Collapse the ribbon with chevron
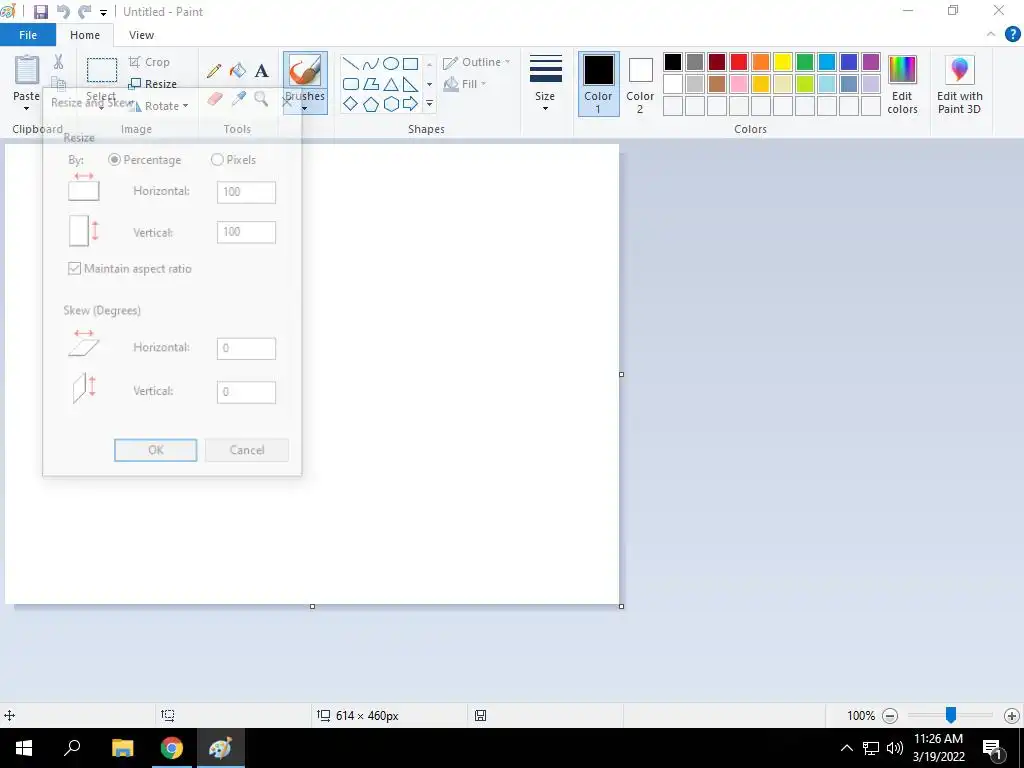The width and height of the screenshot is (1024, 768). point(991,35)
